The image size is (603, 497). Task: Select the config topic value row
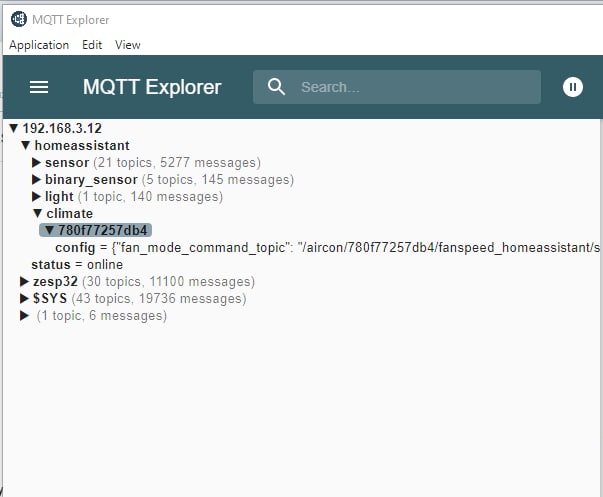click(327, 247)
